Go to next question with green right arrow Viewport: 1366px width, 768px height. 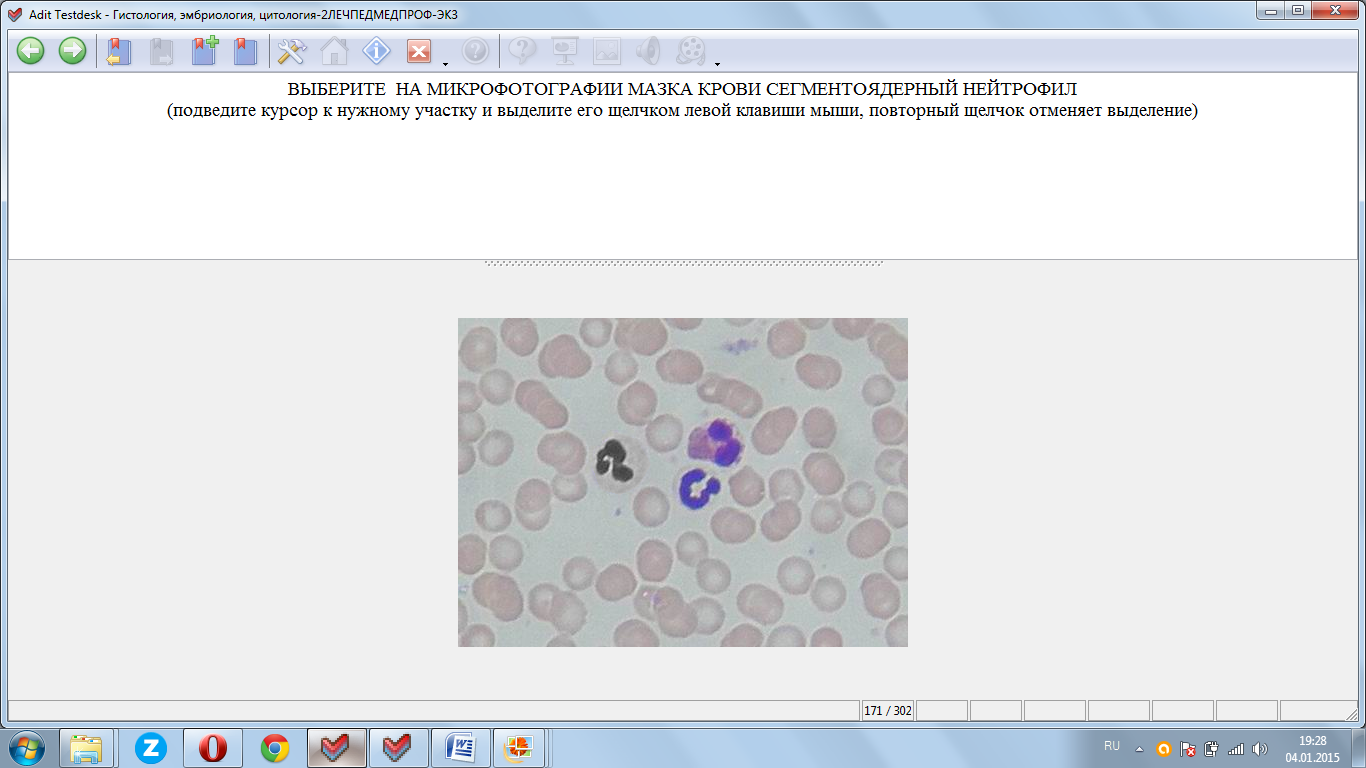72,51
